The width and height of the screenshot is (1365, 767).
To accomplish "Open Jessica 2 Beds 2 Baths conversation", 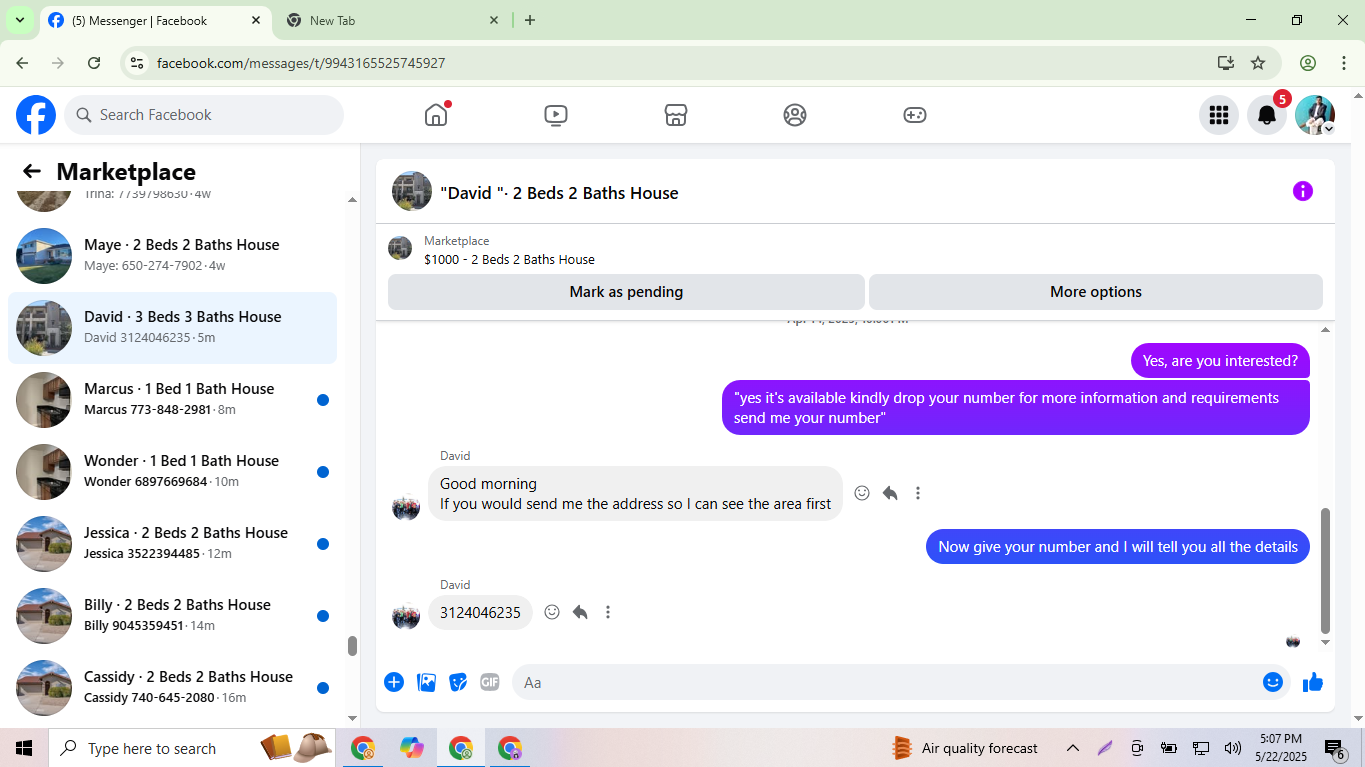I will (x=172, y=544).
